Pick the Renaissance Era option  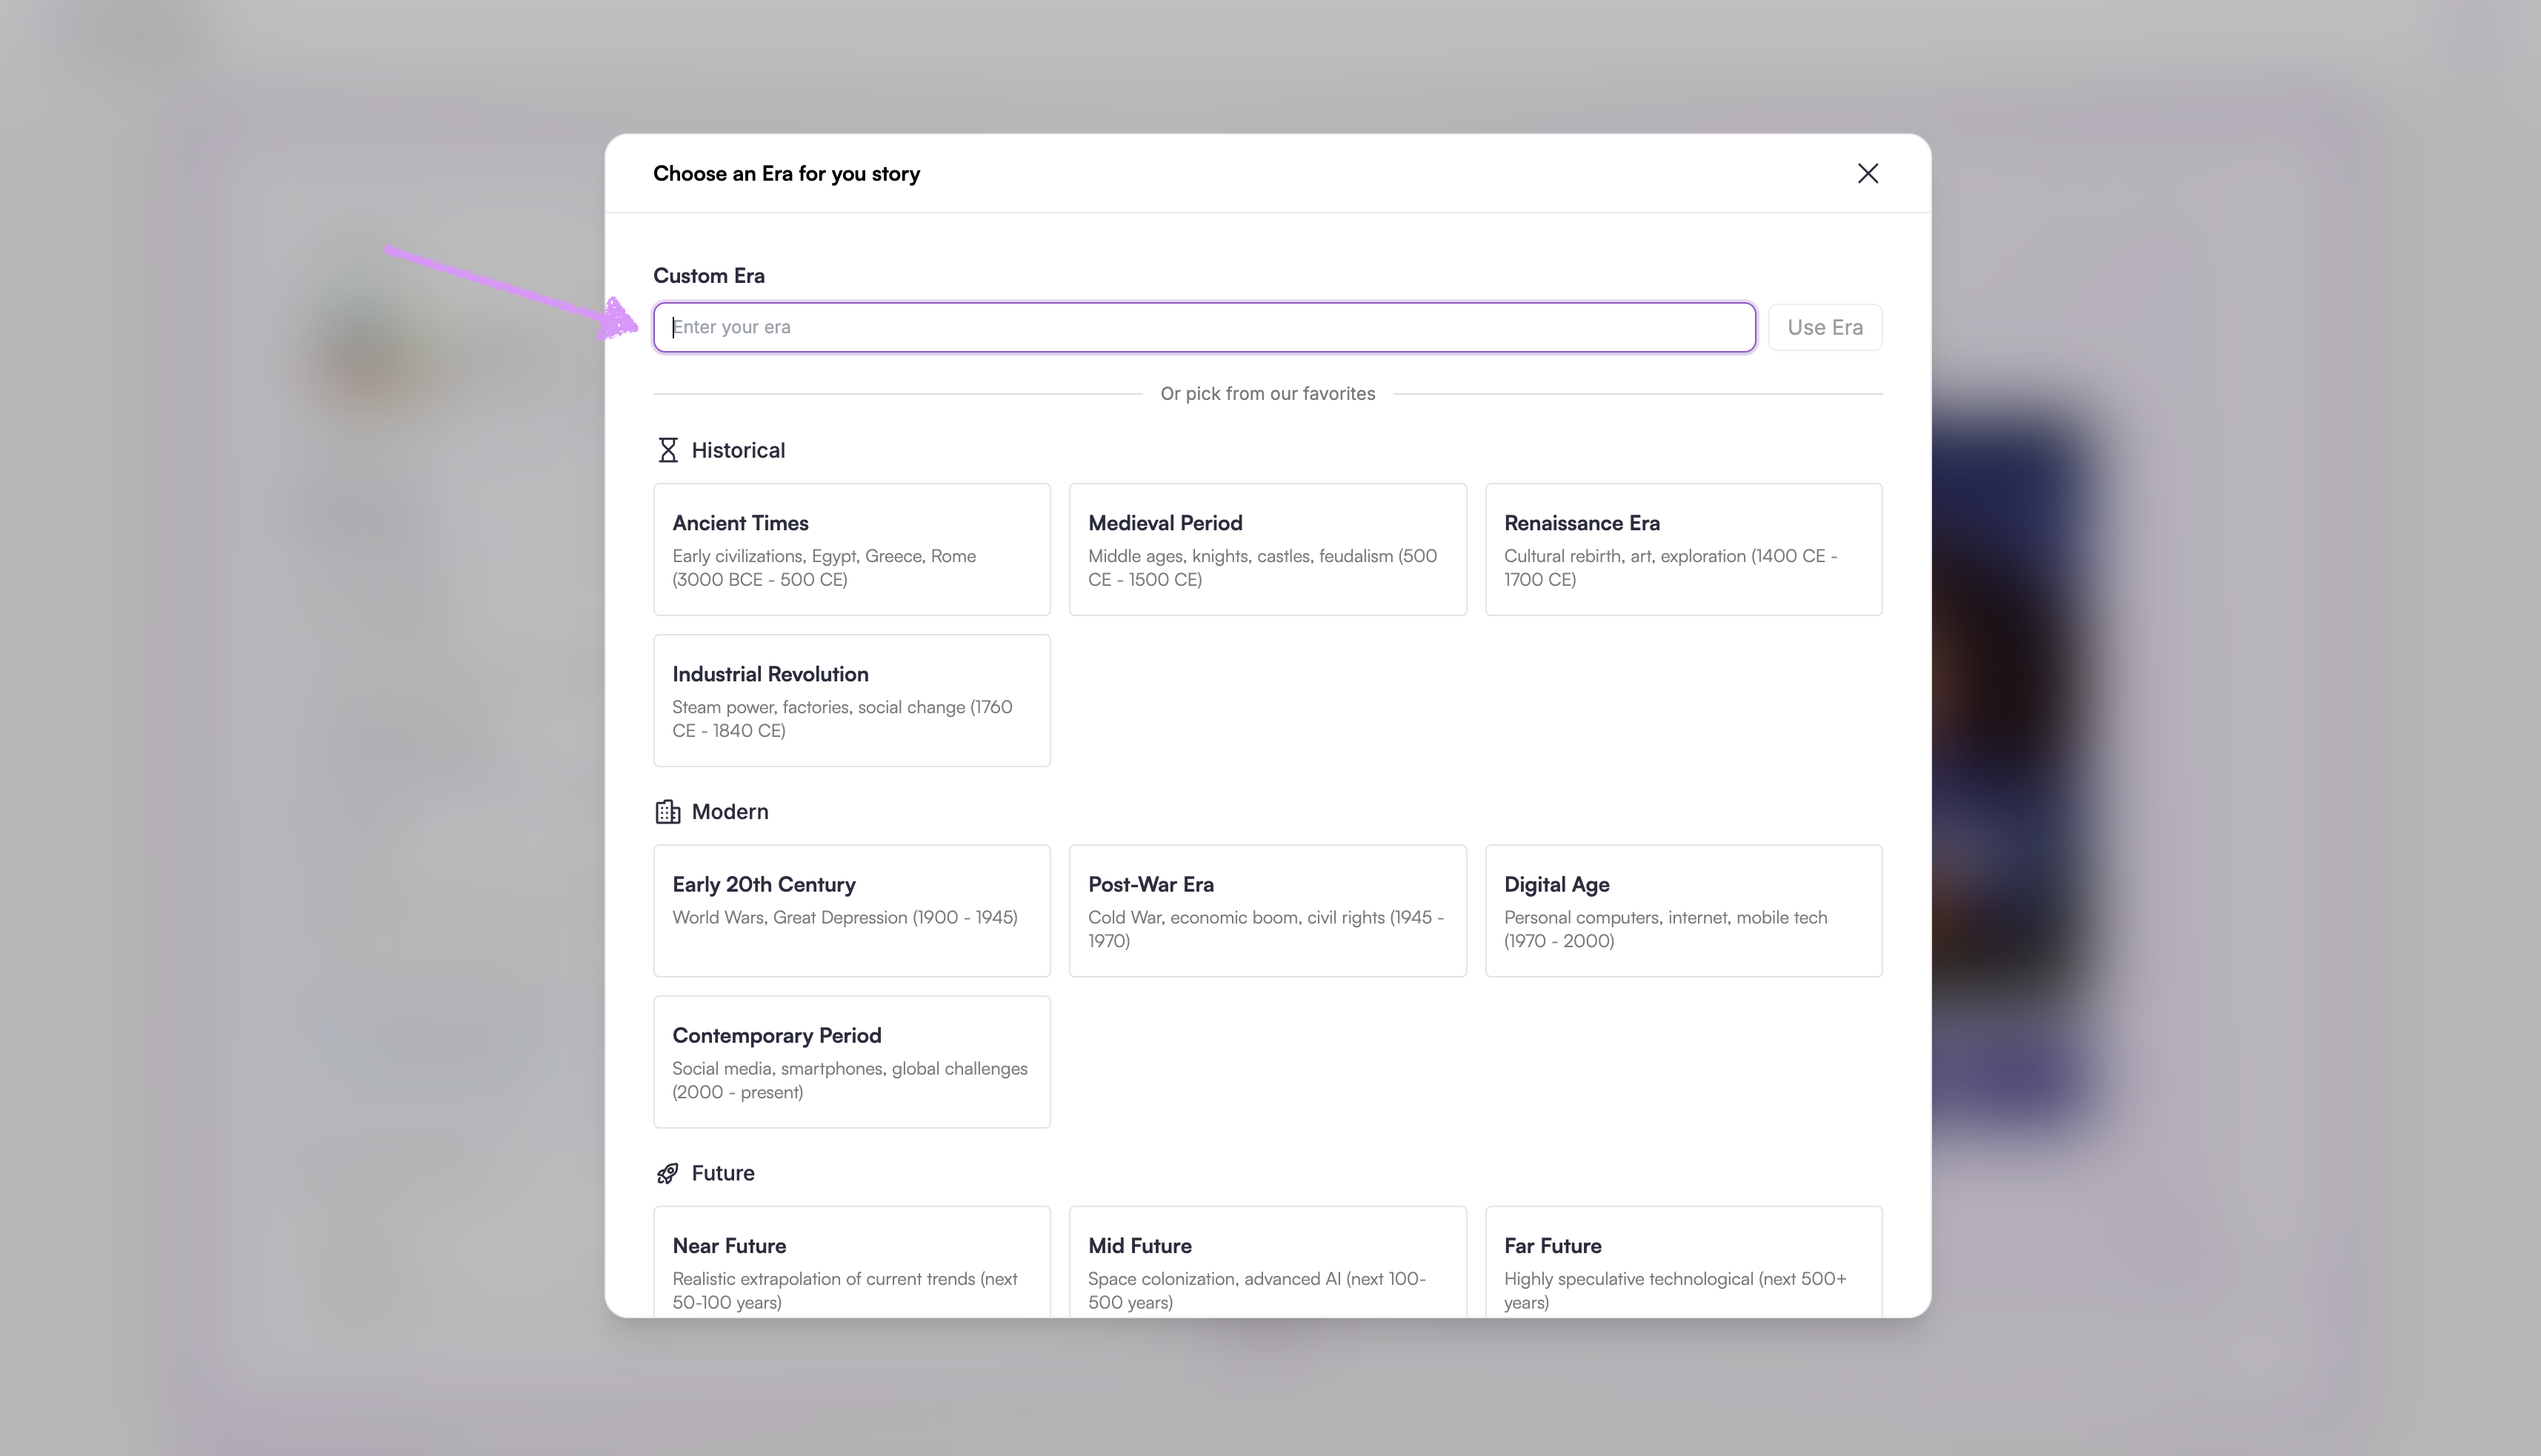tap(1683, 549)
